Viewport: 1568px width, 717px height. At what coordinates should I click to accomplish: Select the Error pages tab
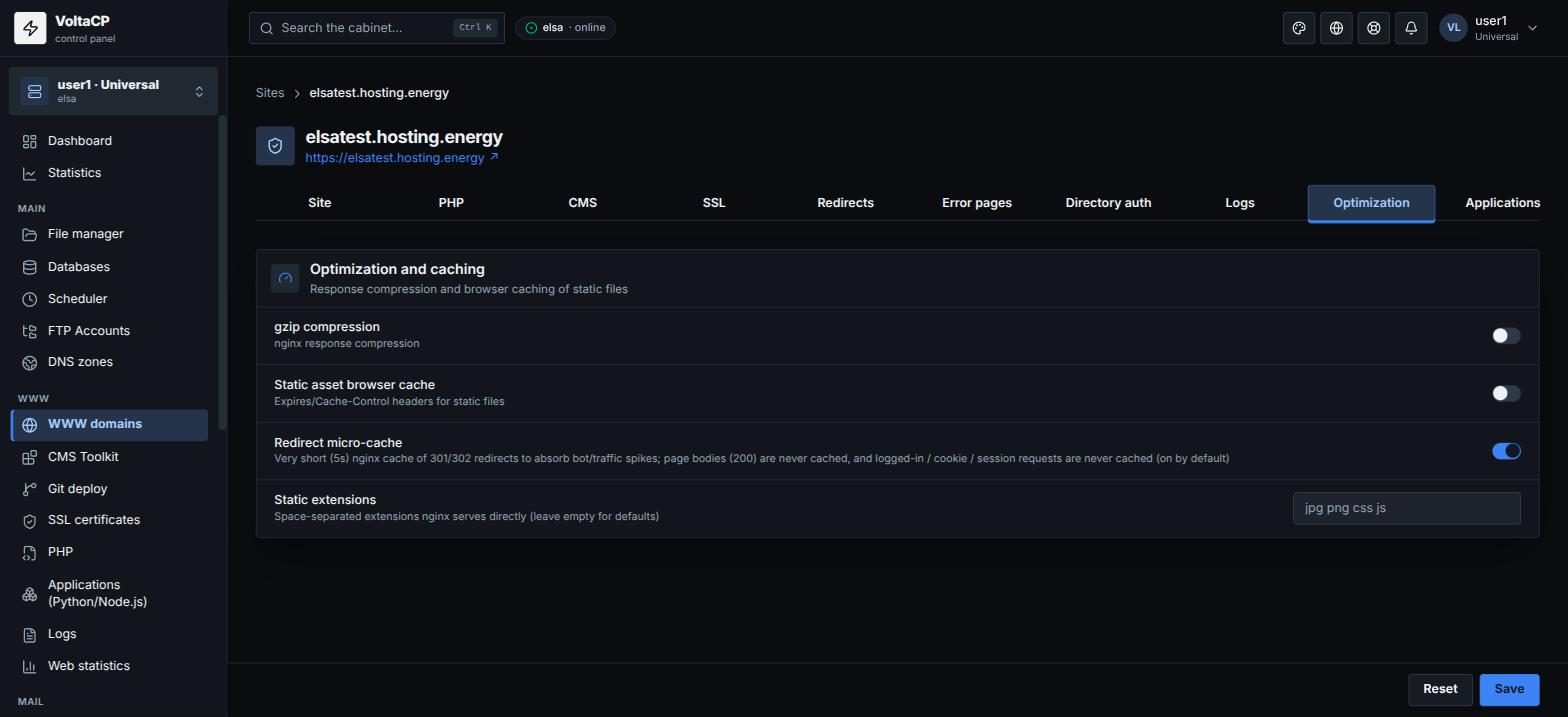click(977, 203)
